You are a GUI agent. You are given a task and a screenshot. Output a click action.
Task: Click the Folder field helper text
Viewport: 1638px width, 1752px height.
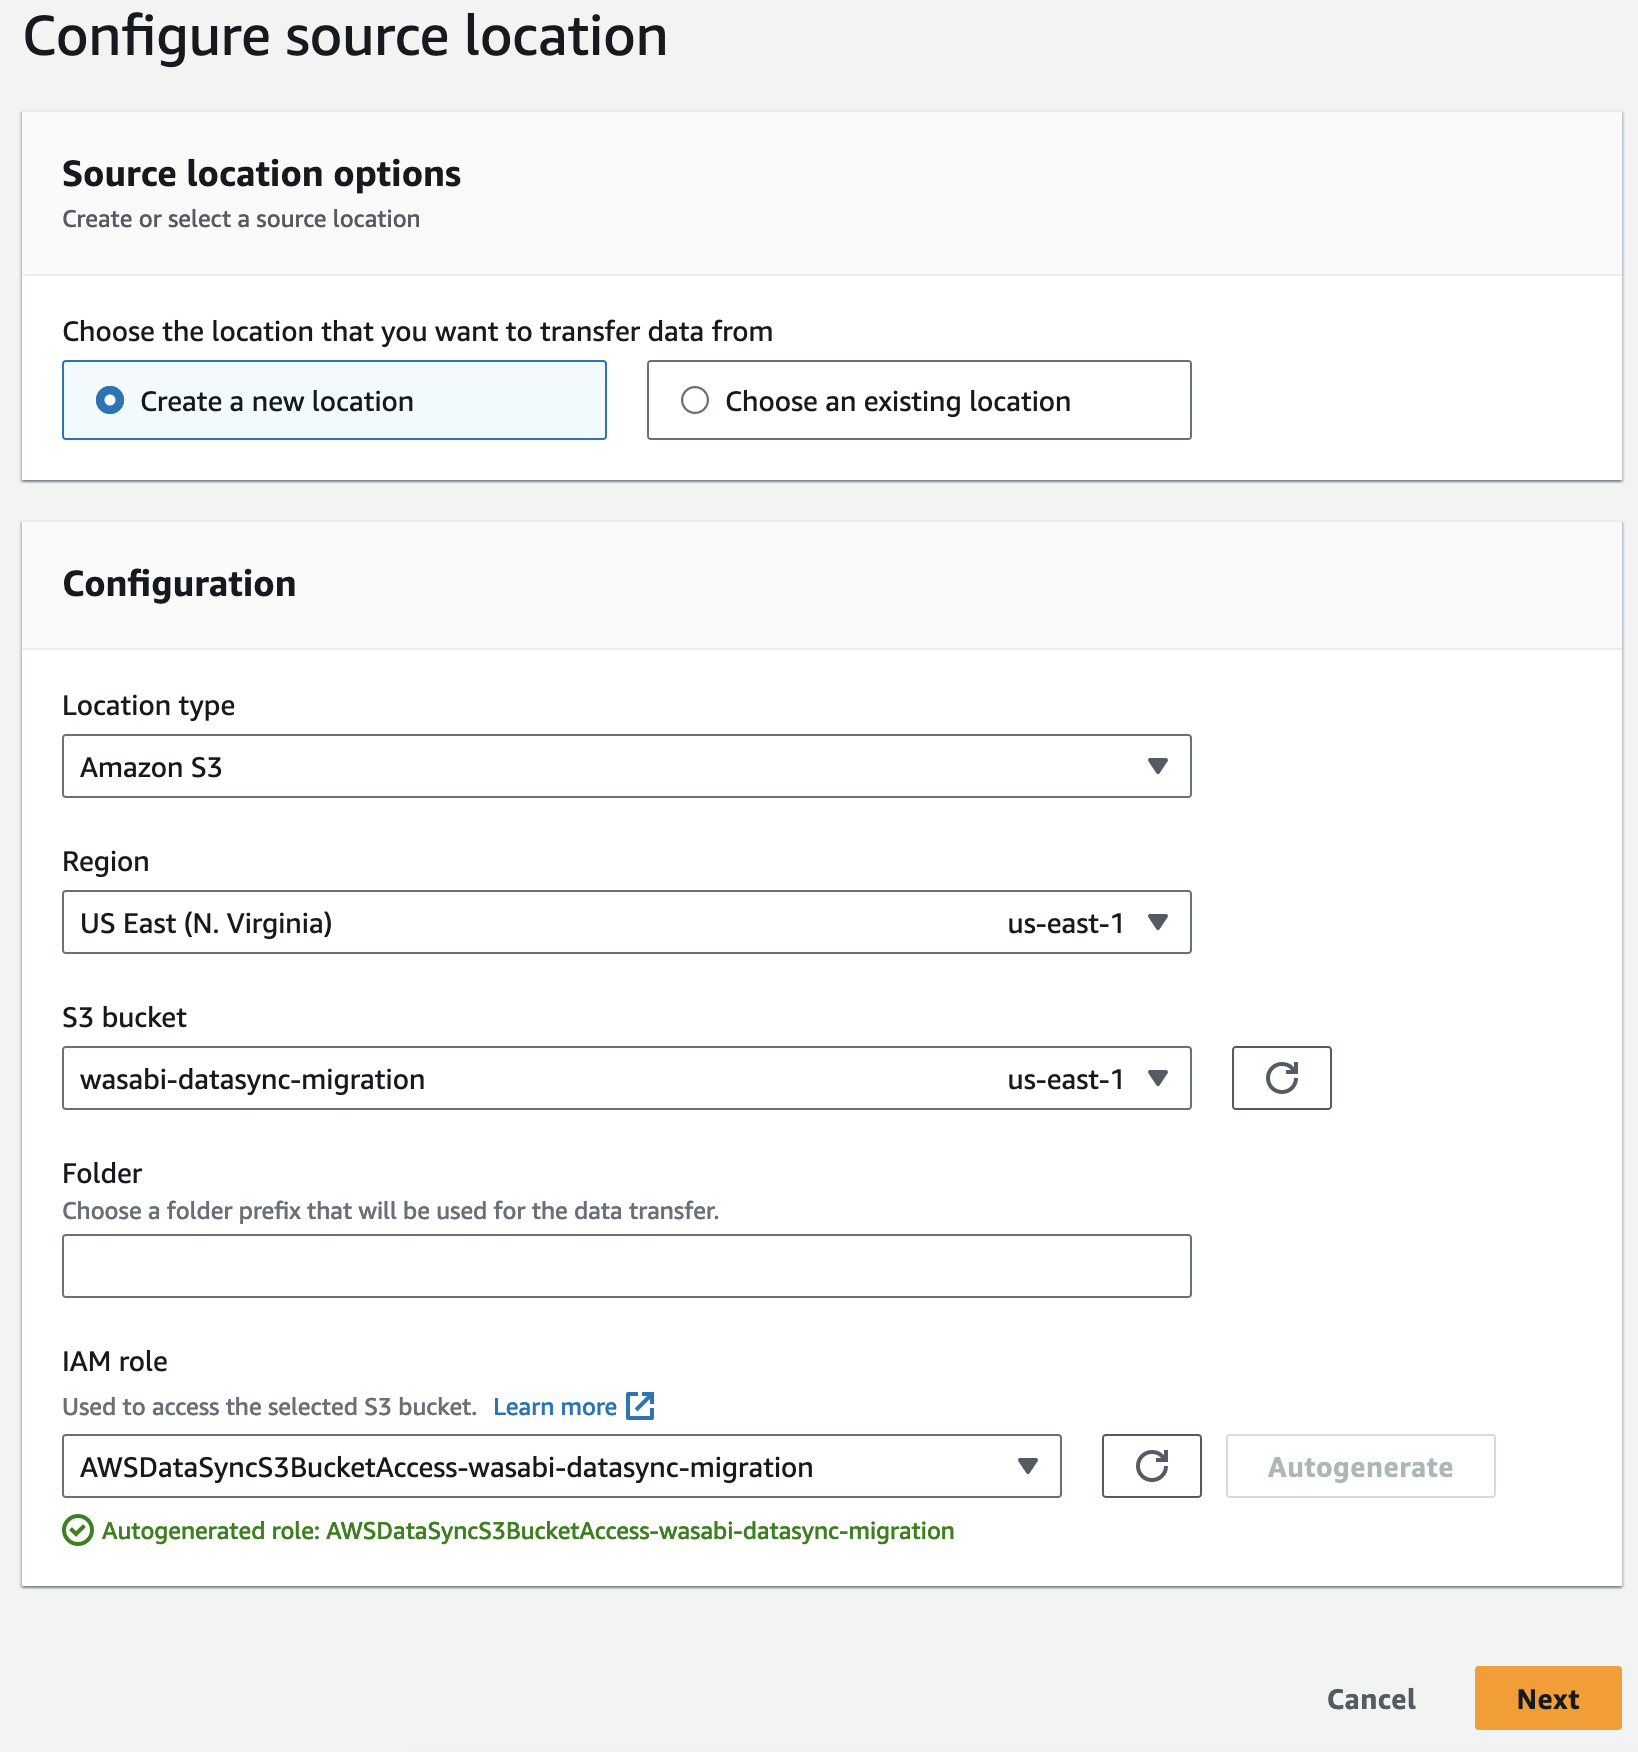coord(391,1211)
